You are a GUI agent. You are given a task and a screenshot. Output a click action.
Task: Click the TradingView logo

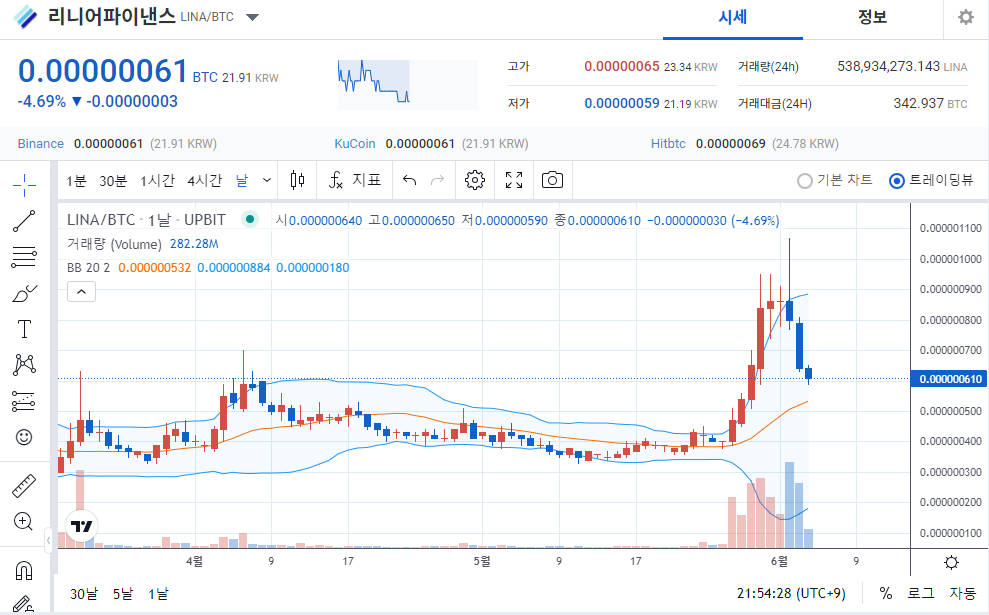pyautogui.click(x=81, y=526)
